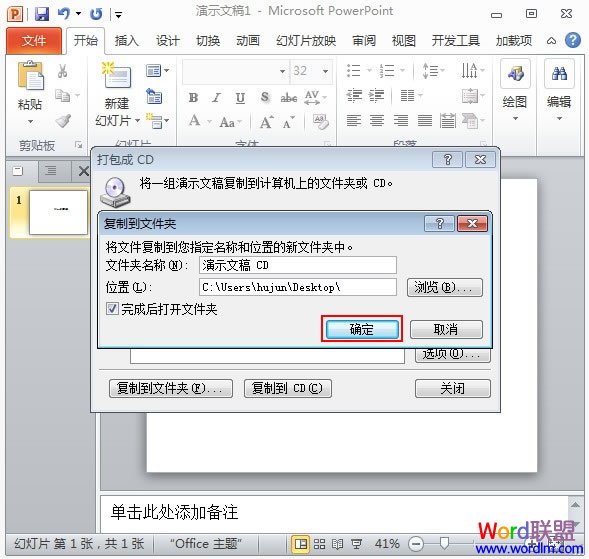Click the Save icon in quick access toolbar
The image size is (589, 559).
coord(42,14)
